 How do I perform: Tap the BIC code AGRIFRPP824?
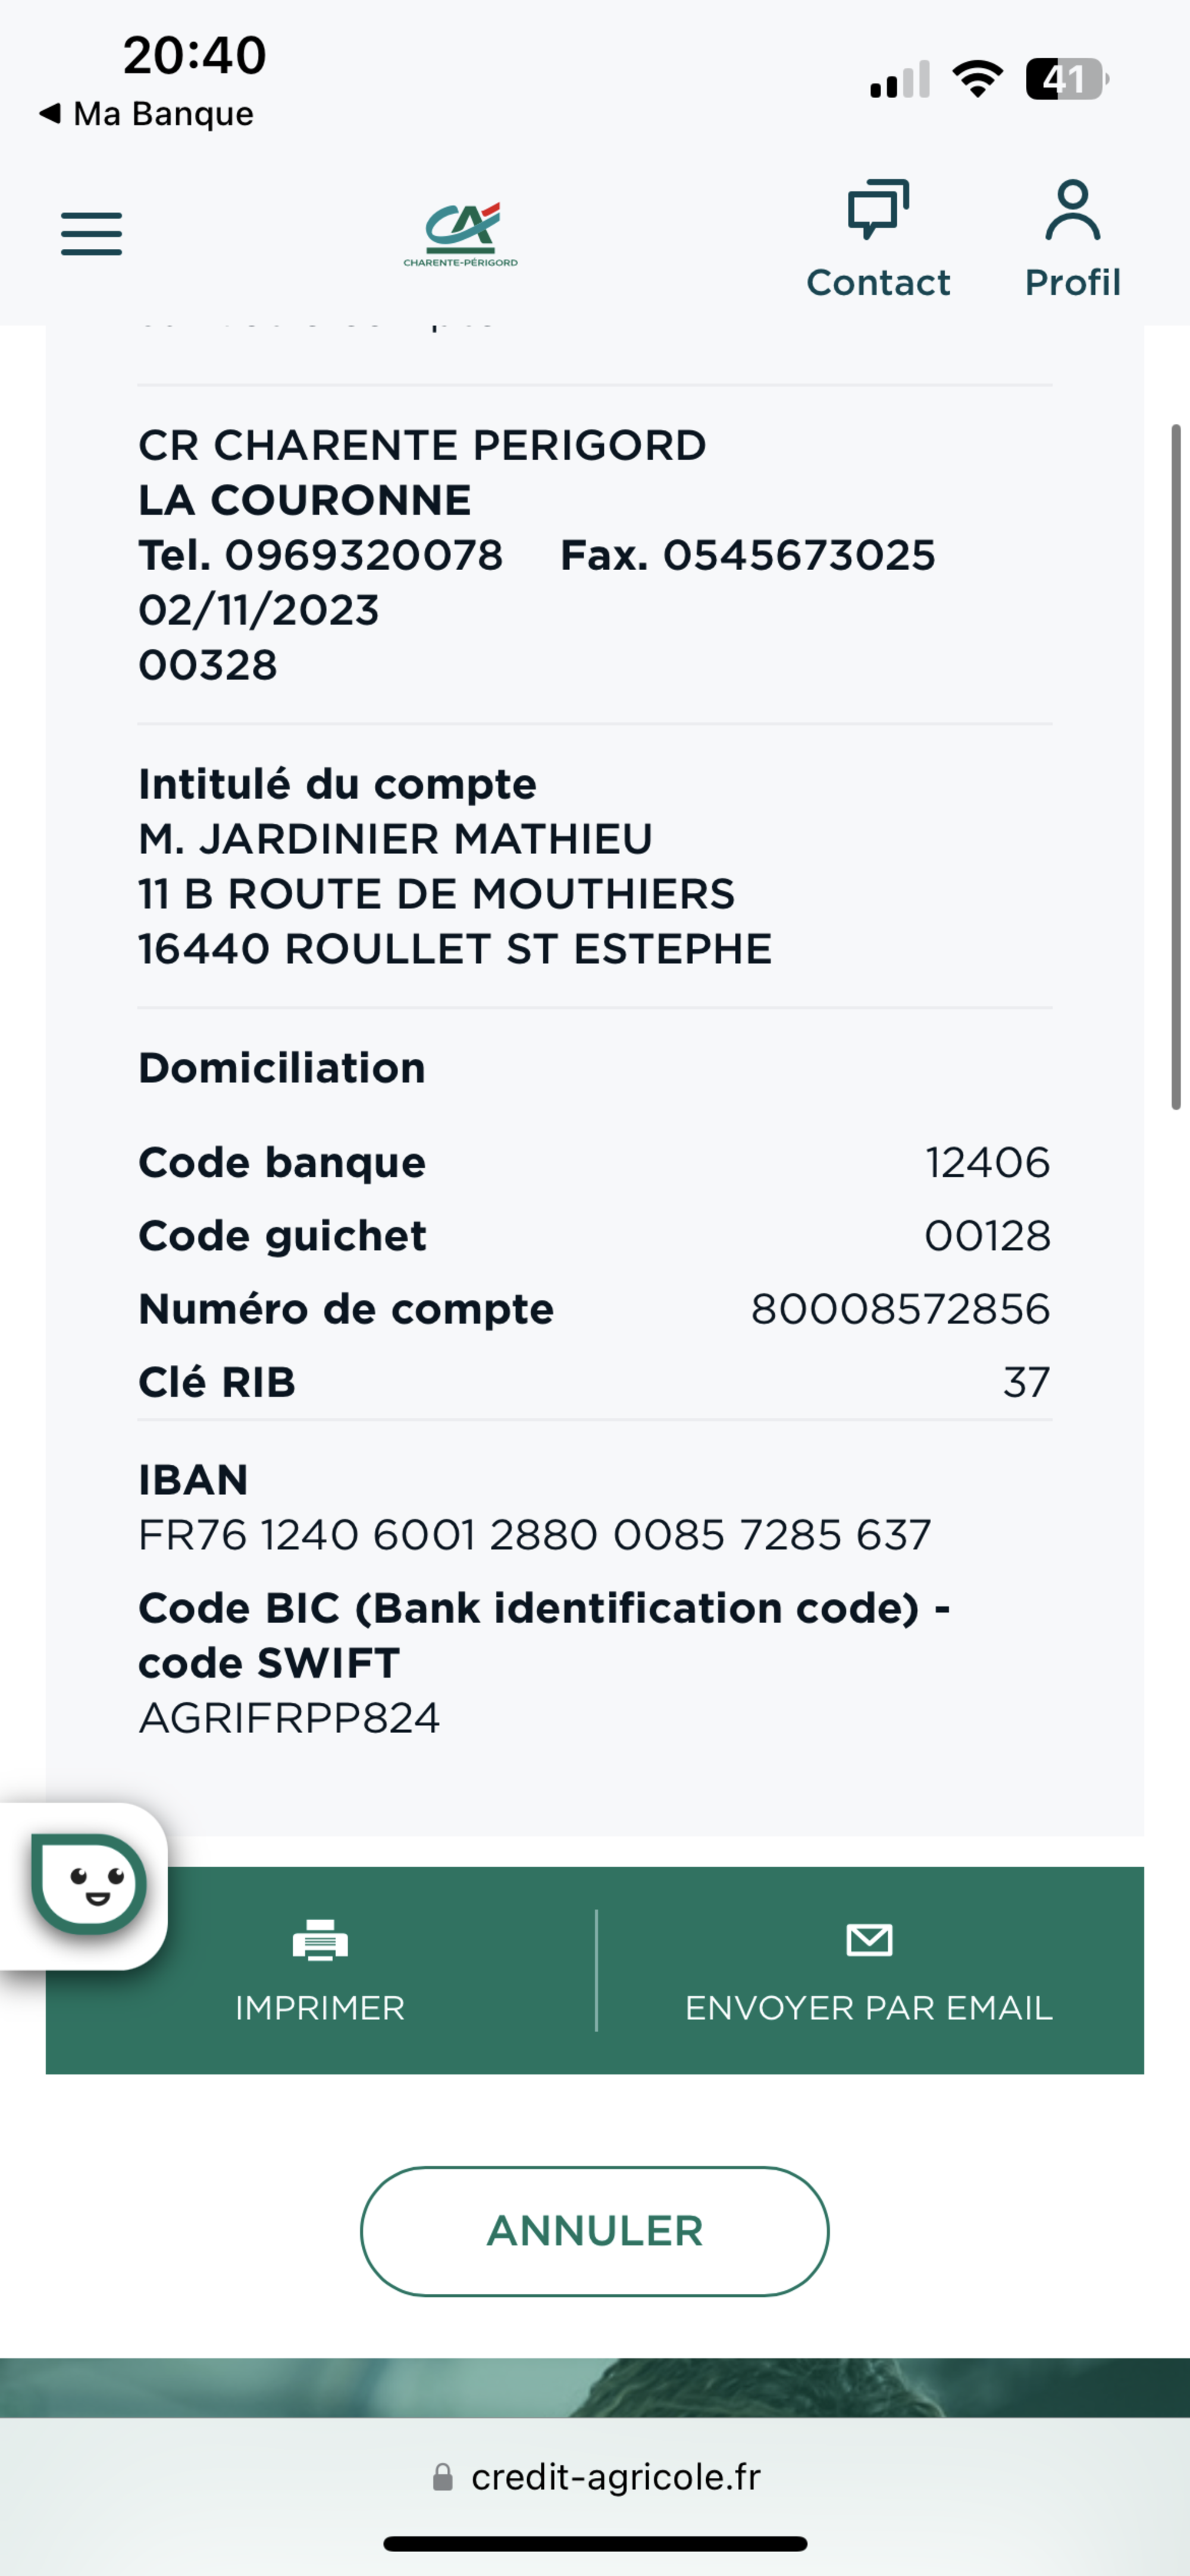click(289, 1718)
